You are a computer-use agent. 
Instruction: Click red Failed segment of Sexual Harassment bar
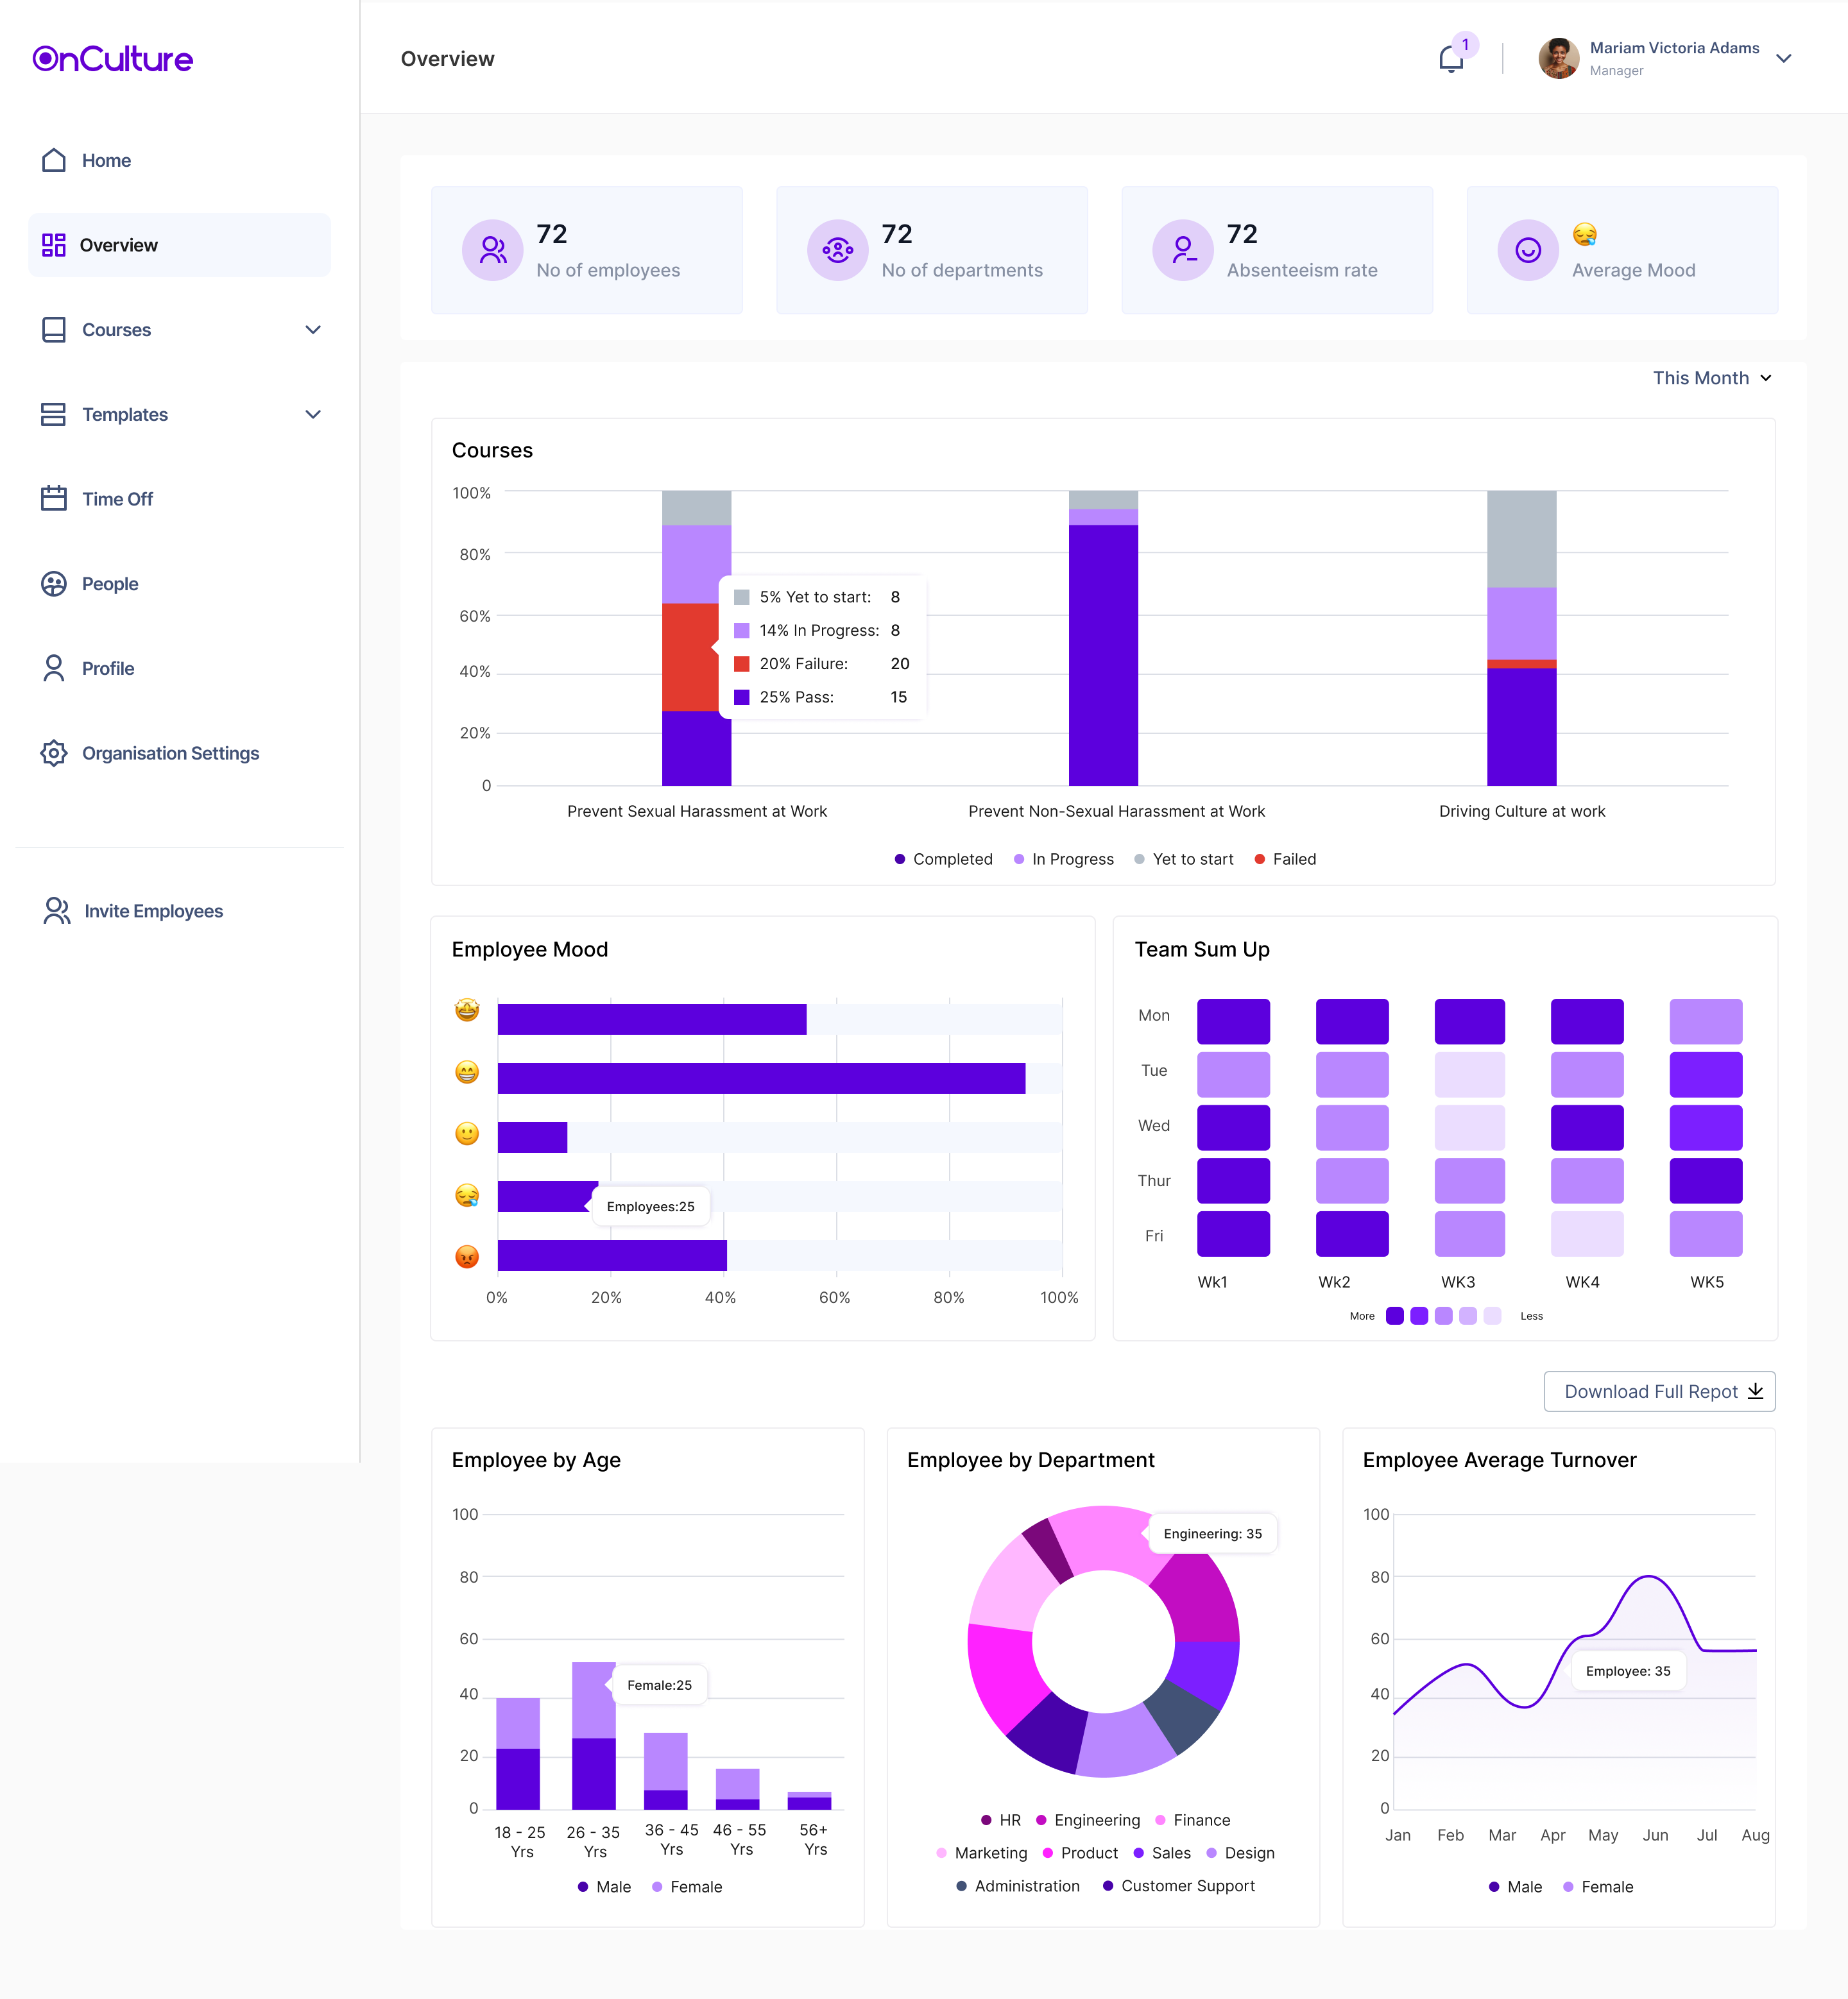(690, 657)
